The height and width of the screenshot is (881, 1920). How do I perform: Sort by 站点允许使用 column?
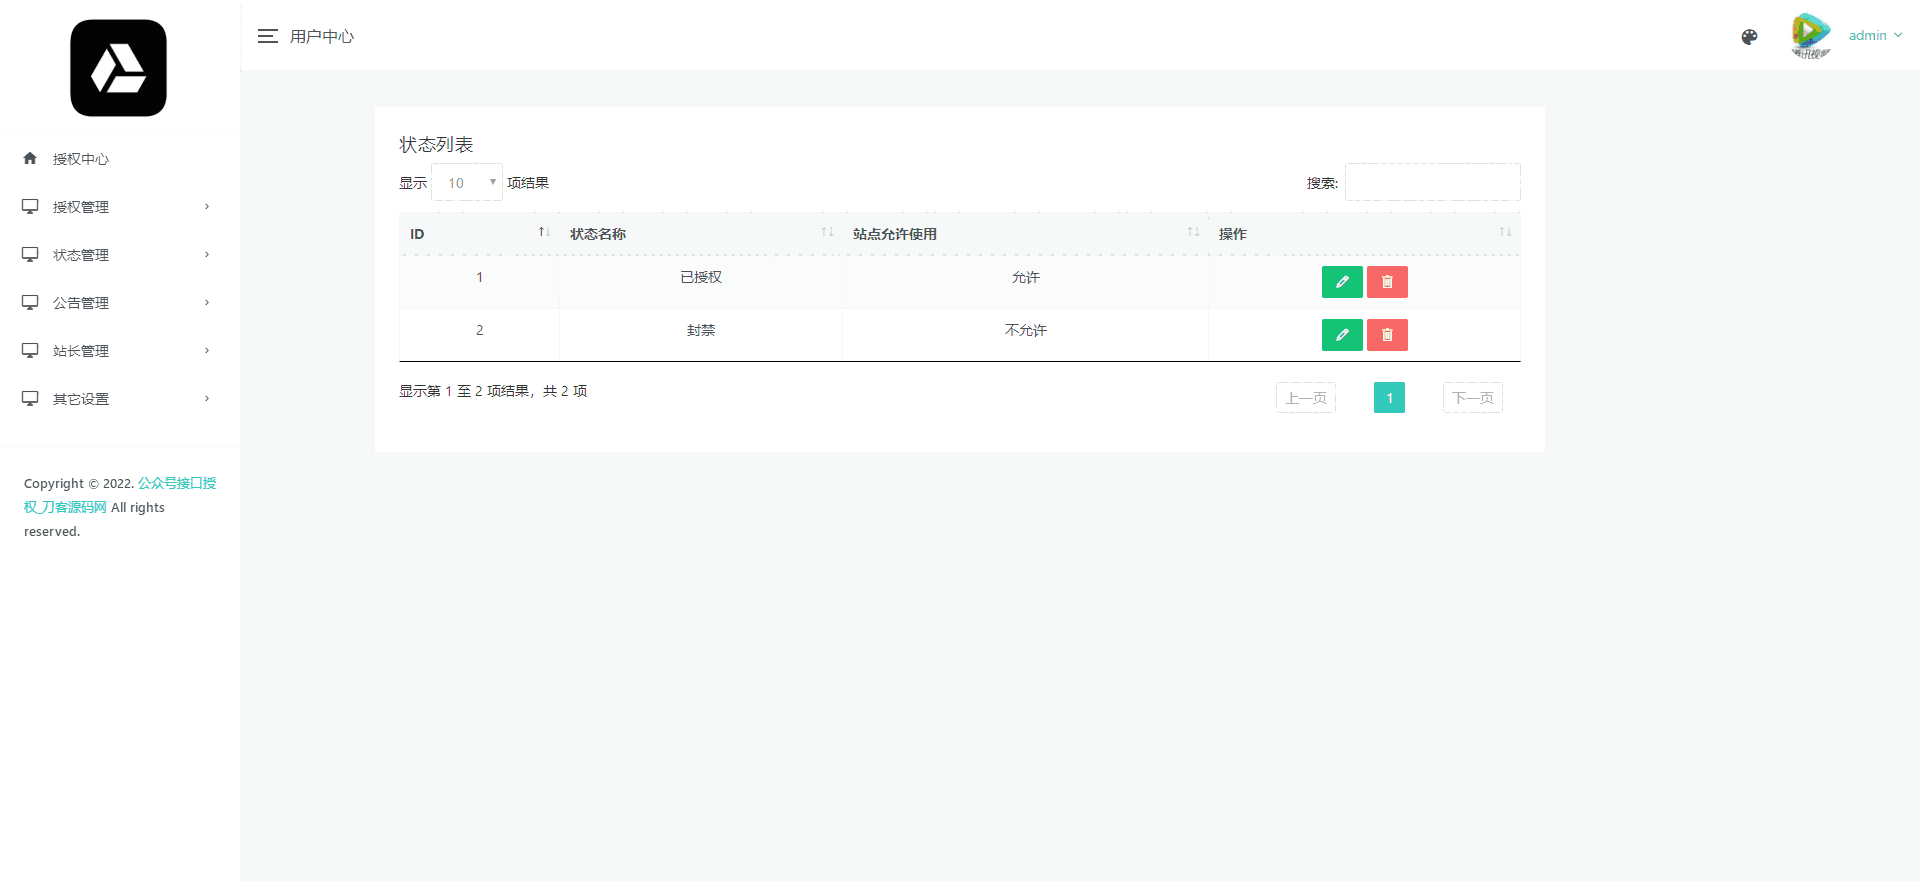[1024, 234]
